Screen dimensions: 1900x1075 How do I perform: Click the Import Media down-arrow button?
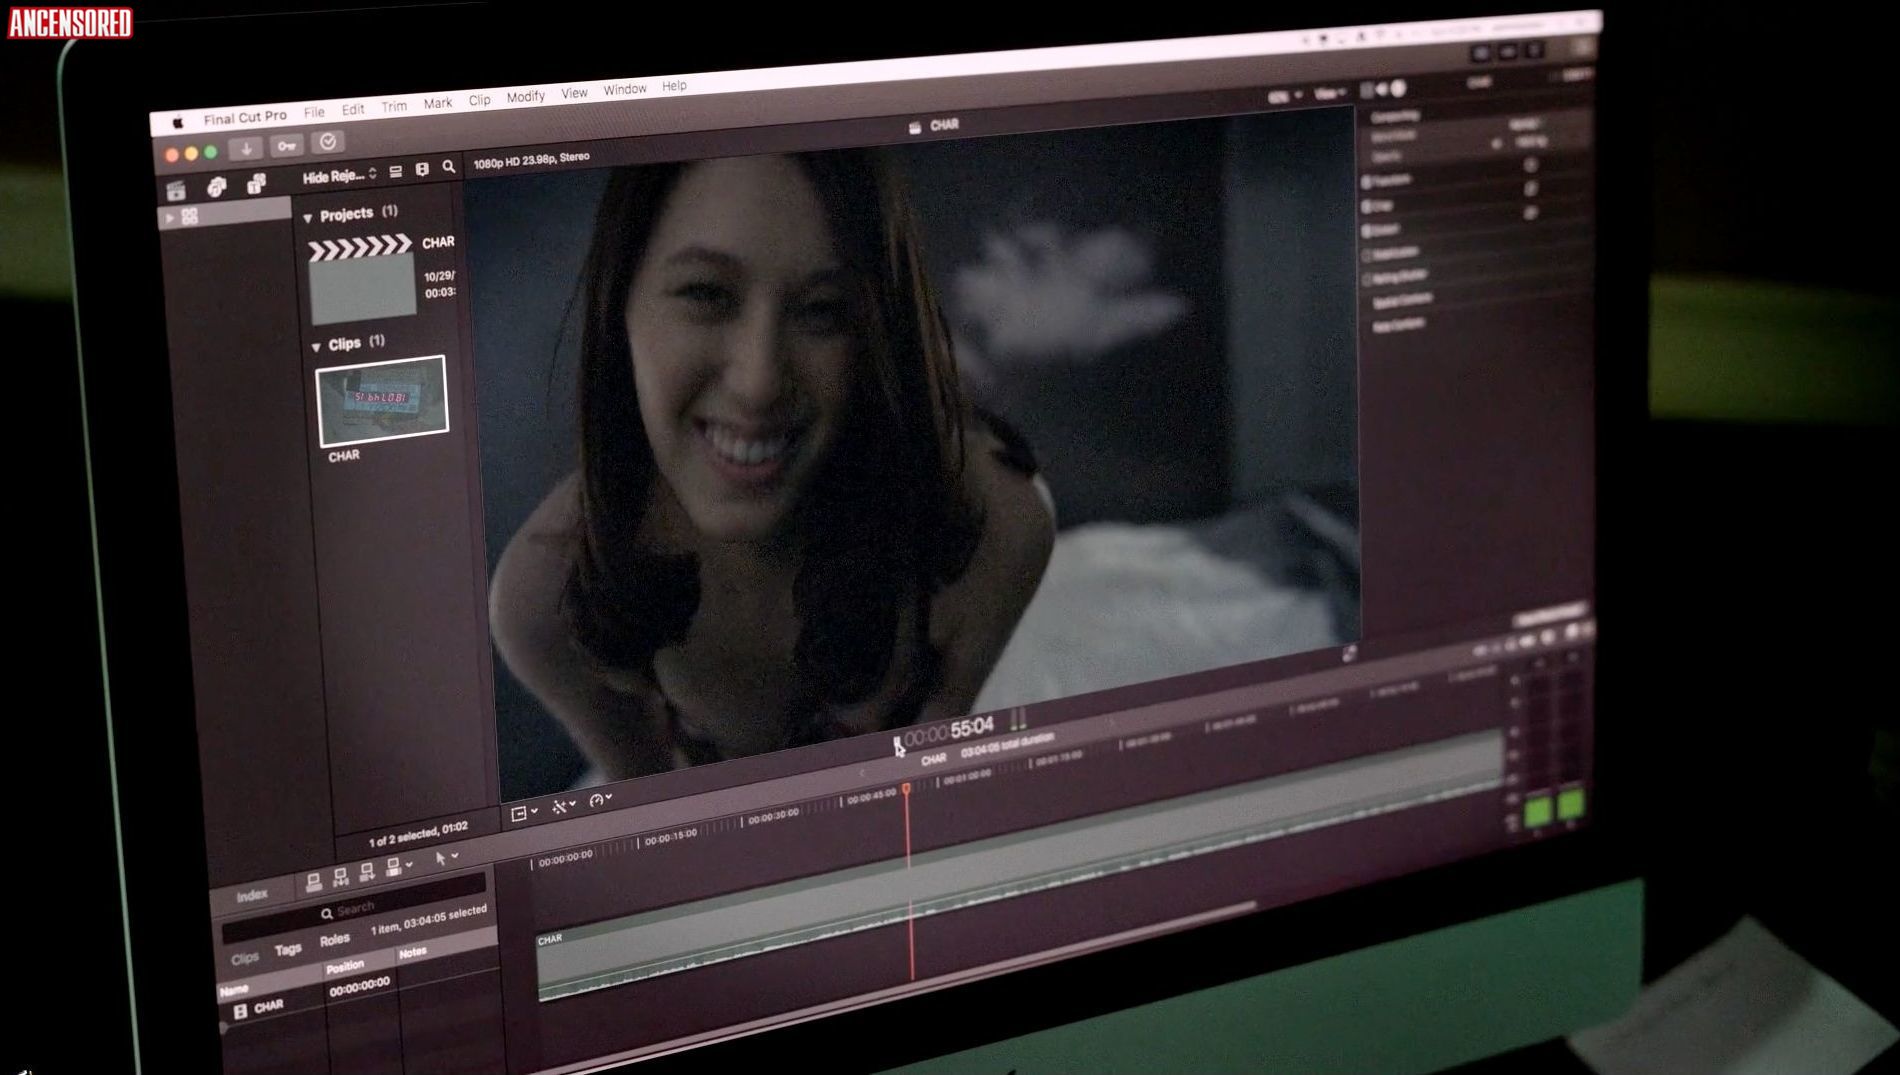click(246, 149)
